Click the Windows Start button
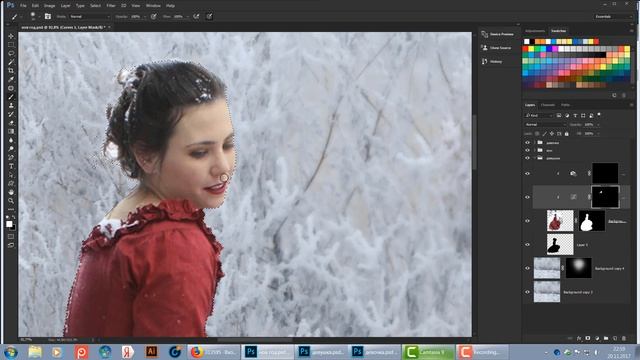This screenshot has height=360, width=640. click(11, 352)
